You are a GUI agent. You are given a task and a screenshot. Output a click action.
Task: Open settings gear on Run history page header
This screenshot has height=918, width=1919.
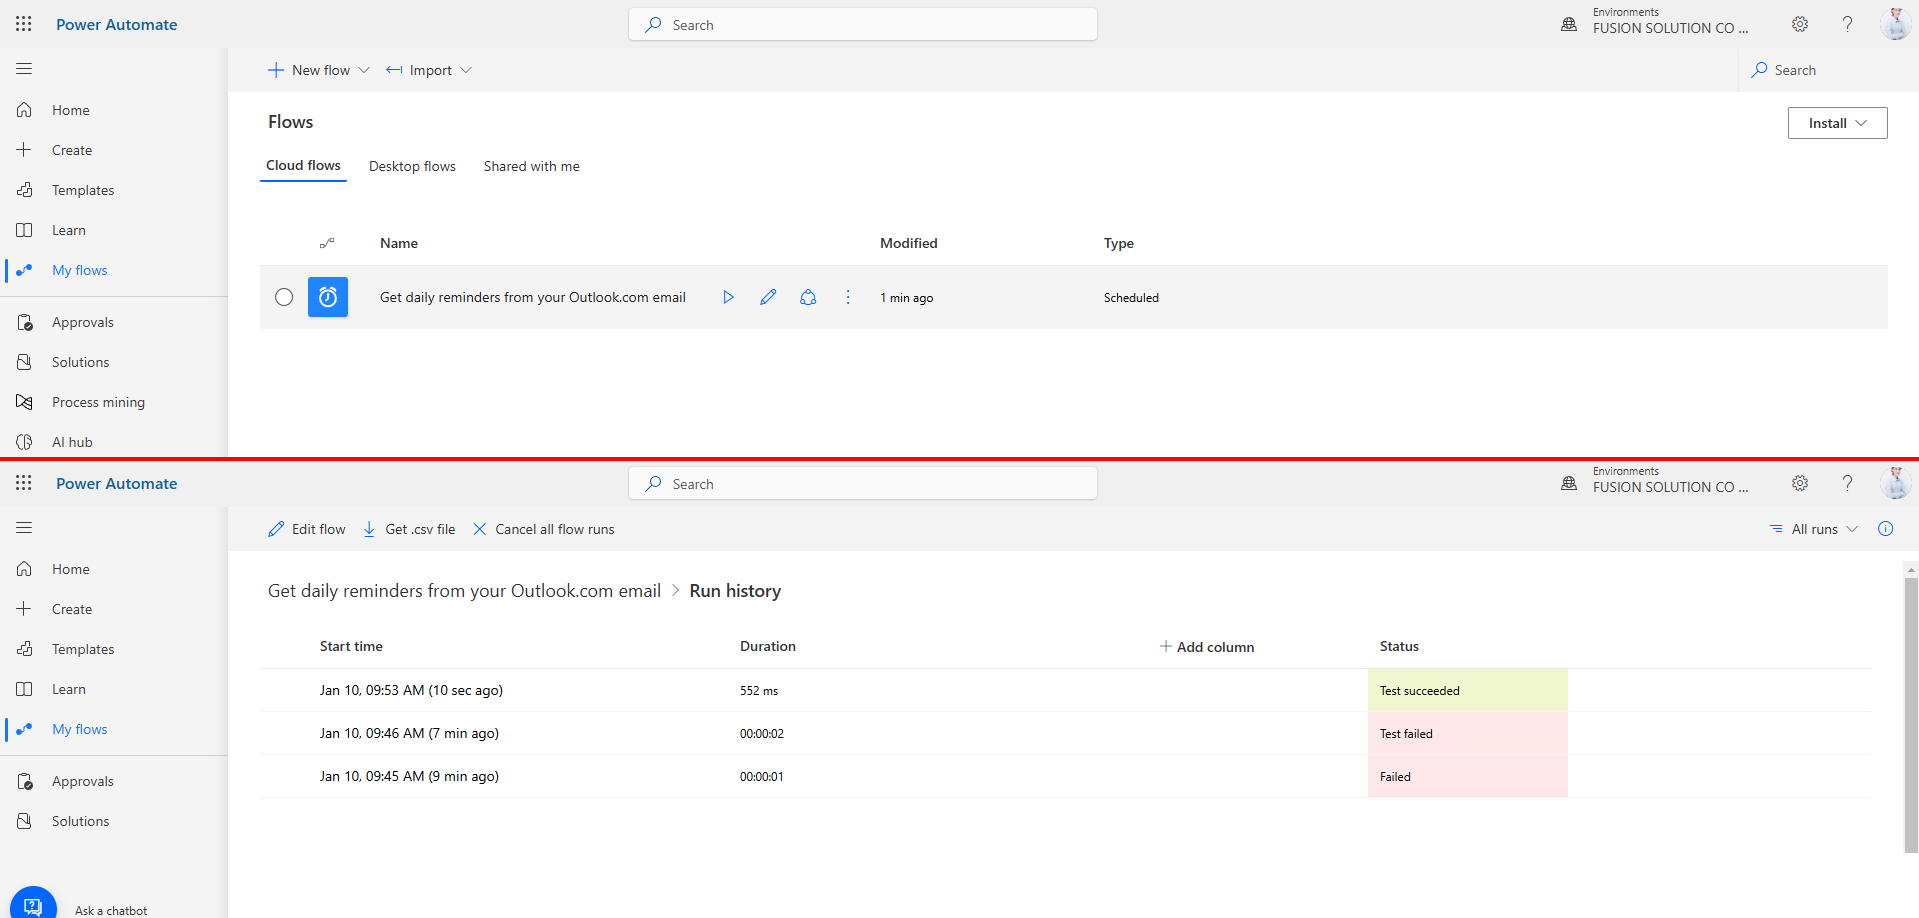[x=1800, y=483]
